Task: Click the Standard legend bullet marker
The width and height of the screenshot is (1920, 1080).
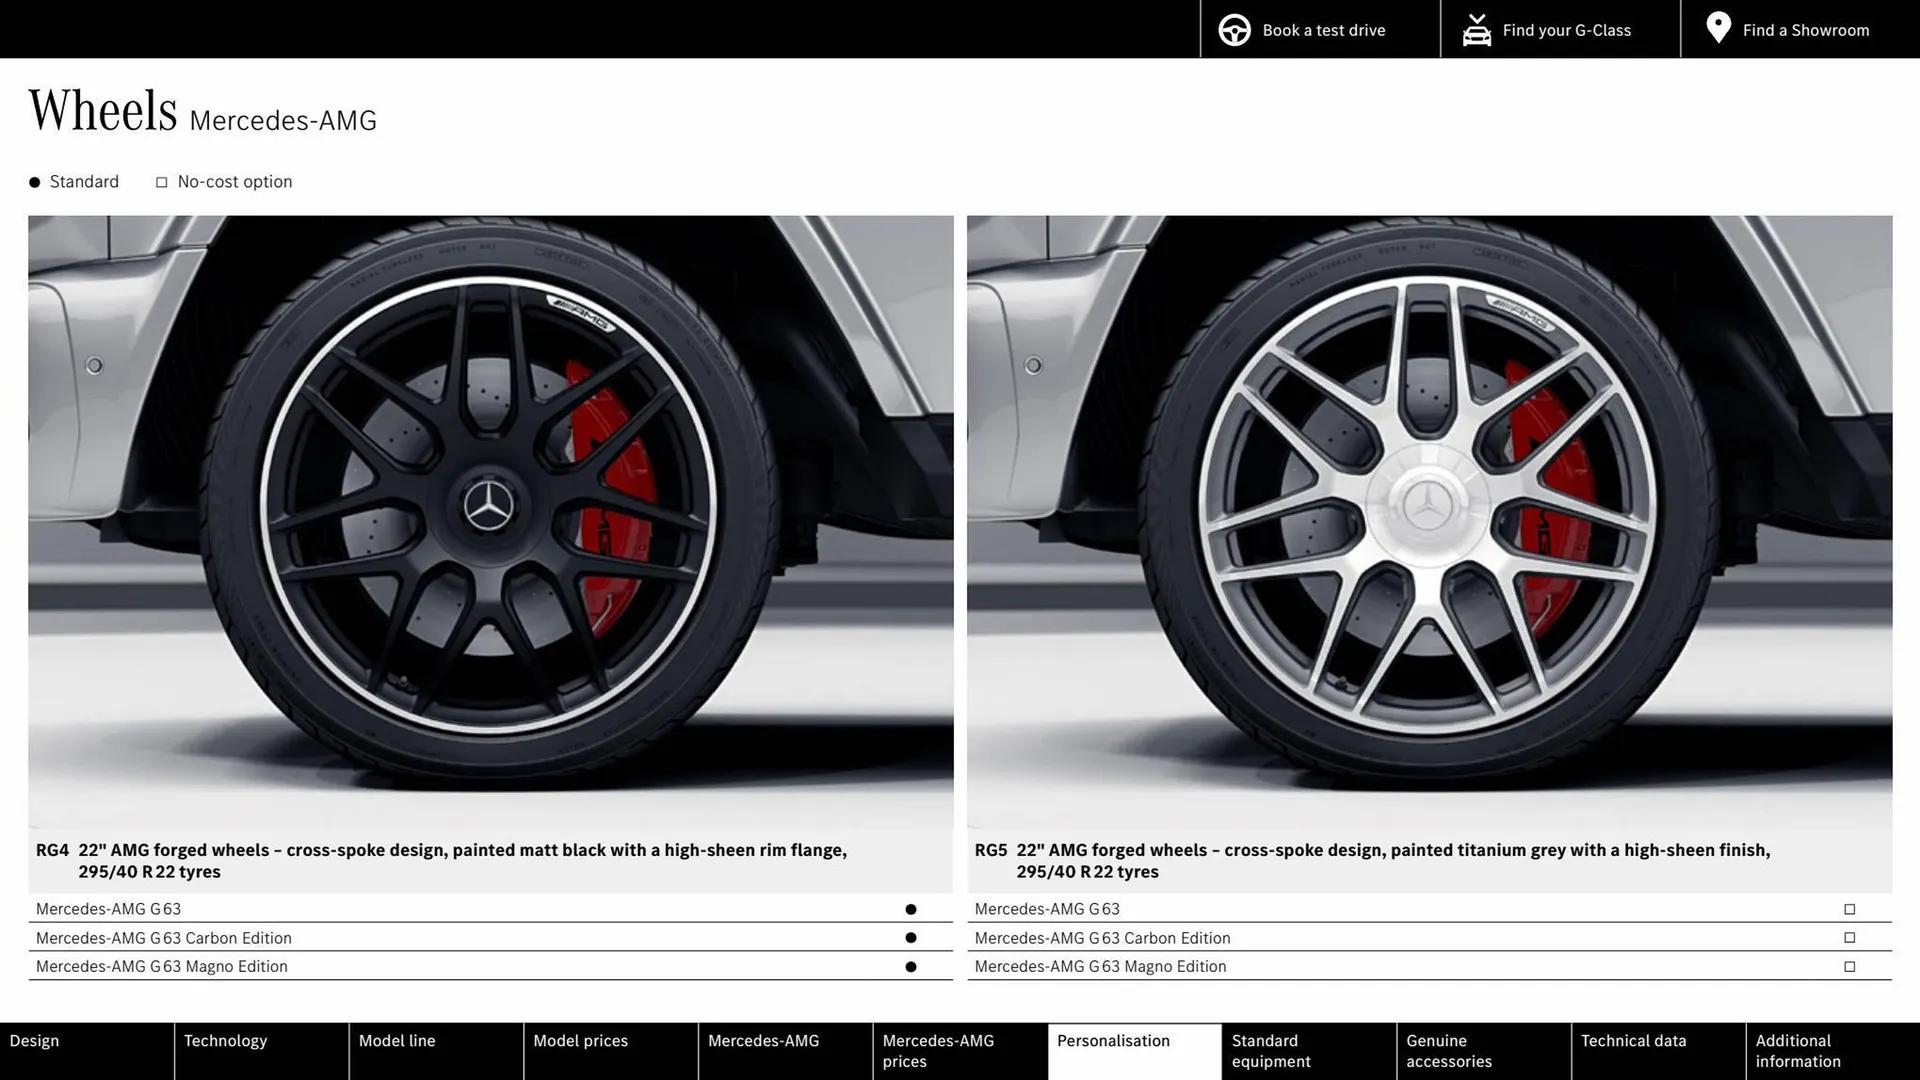Action: (33, 181)
